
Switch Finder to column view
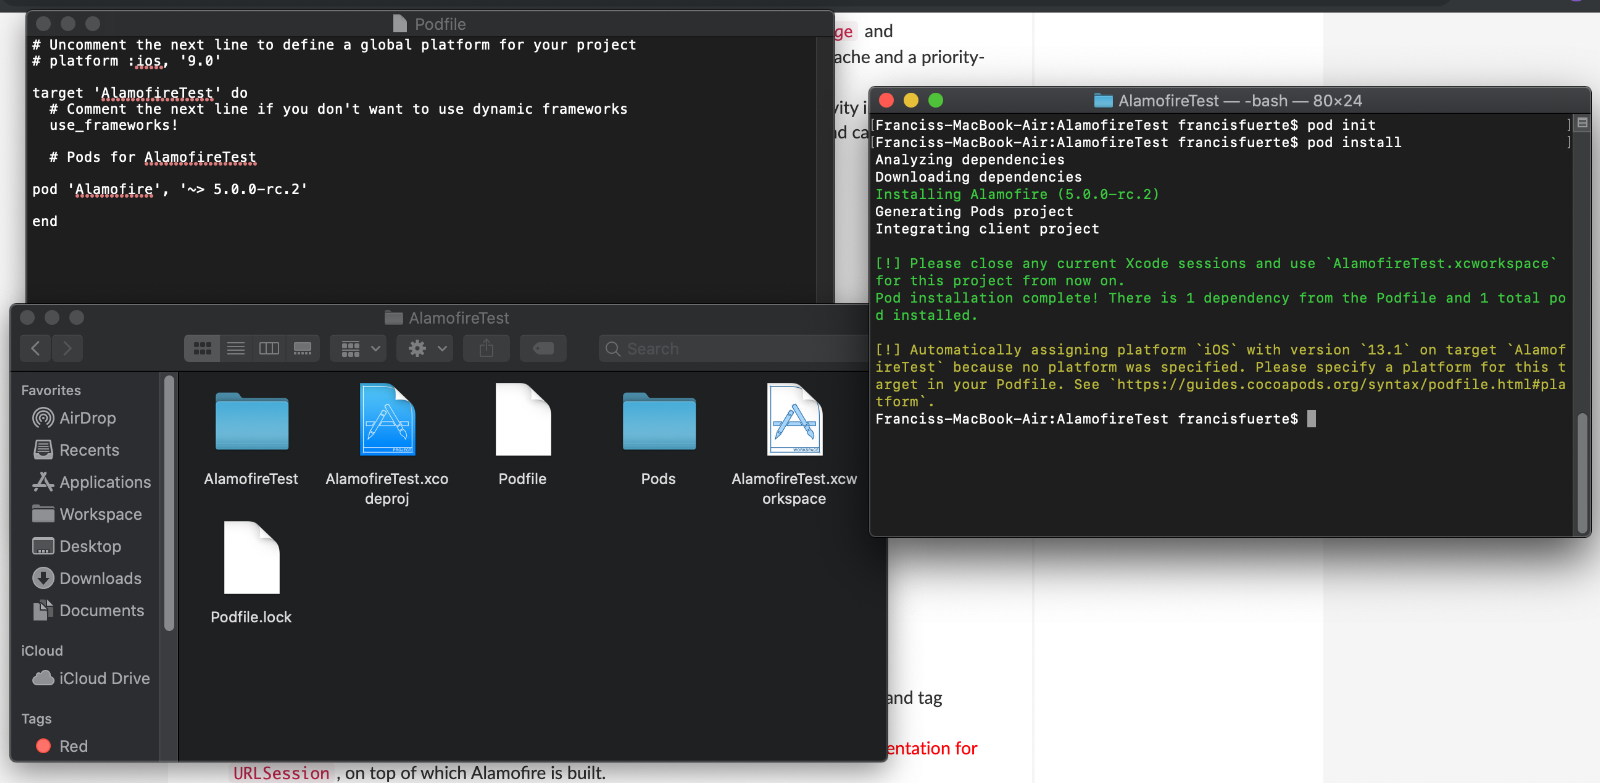point(269,348)
